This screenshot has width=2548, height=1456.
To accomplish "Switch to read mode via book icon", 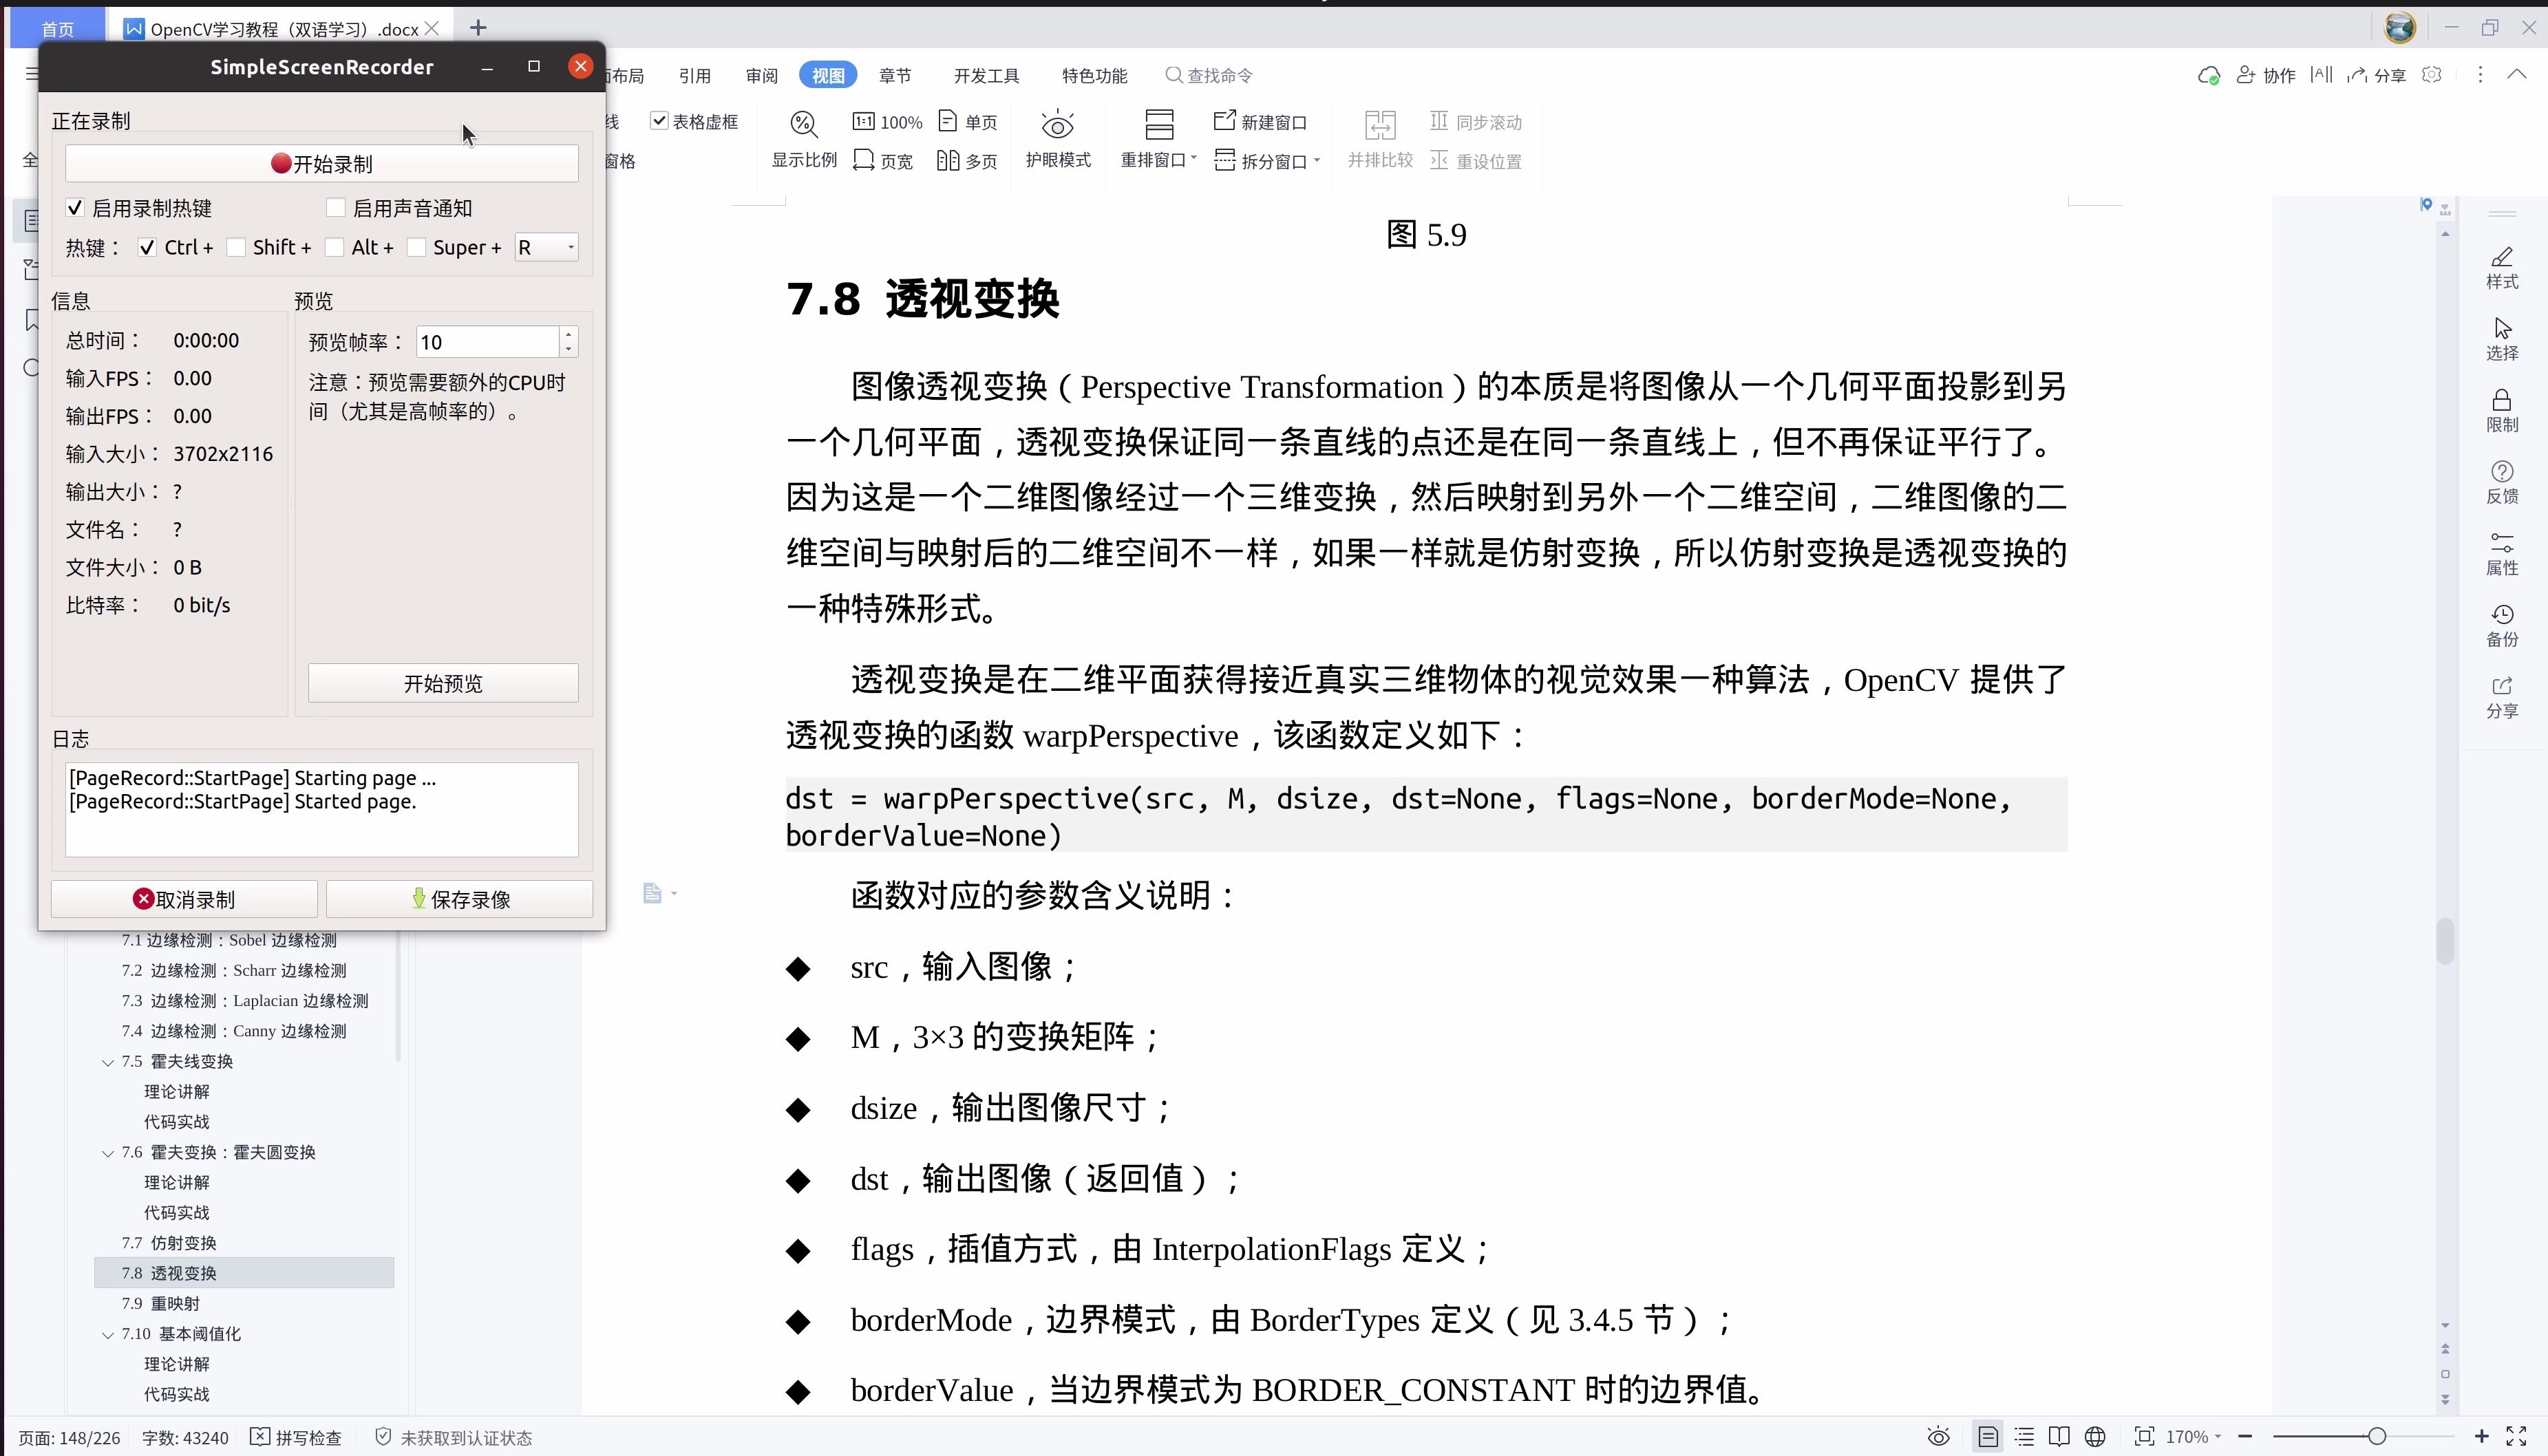I will click(x=2059, y=1437).
